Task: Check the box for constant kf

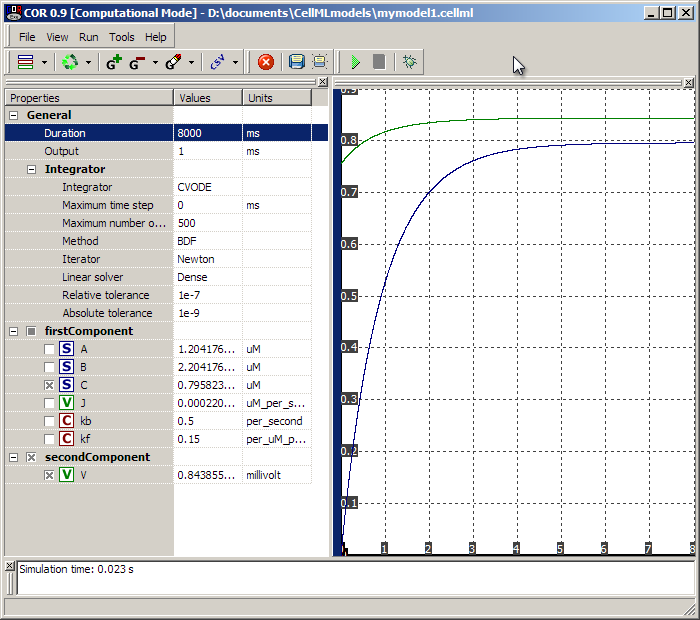Action: (x=49, y=439)
